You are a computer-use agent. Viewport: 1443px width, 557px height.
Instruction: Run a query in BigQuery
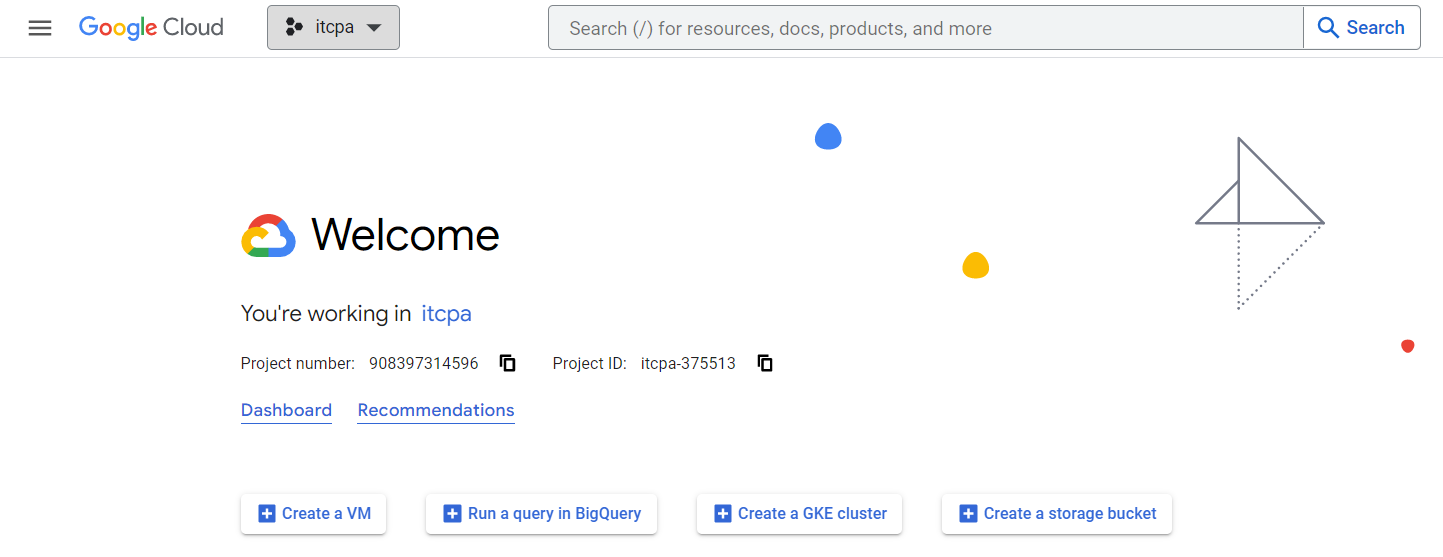541,513
